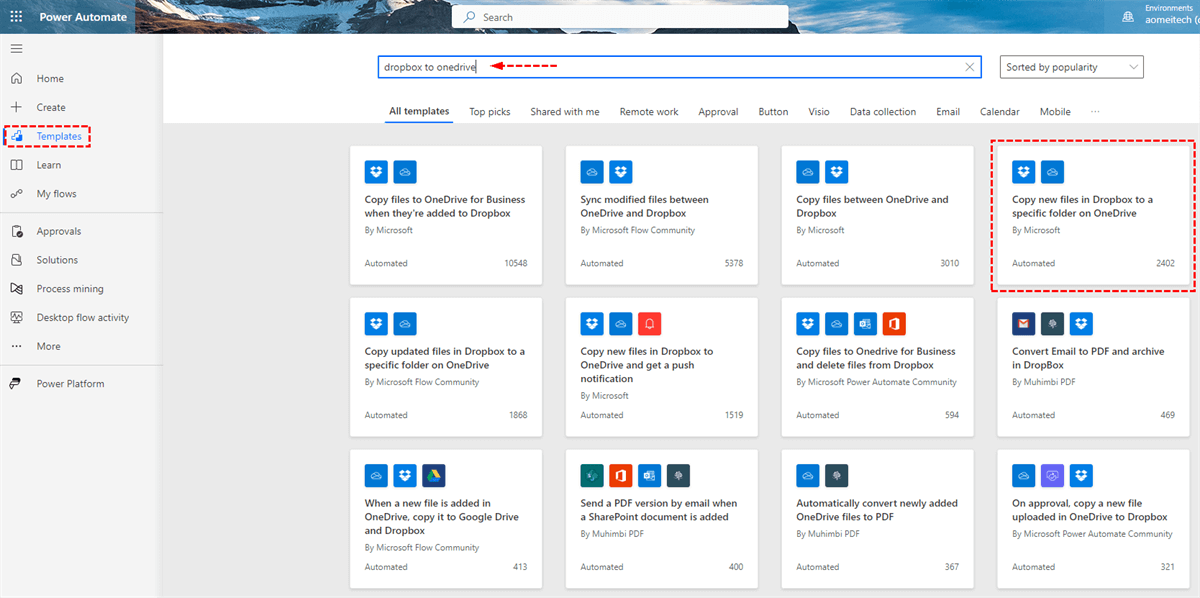Show more tabs via ellipsis

click(x=1095, y=112)
